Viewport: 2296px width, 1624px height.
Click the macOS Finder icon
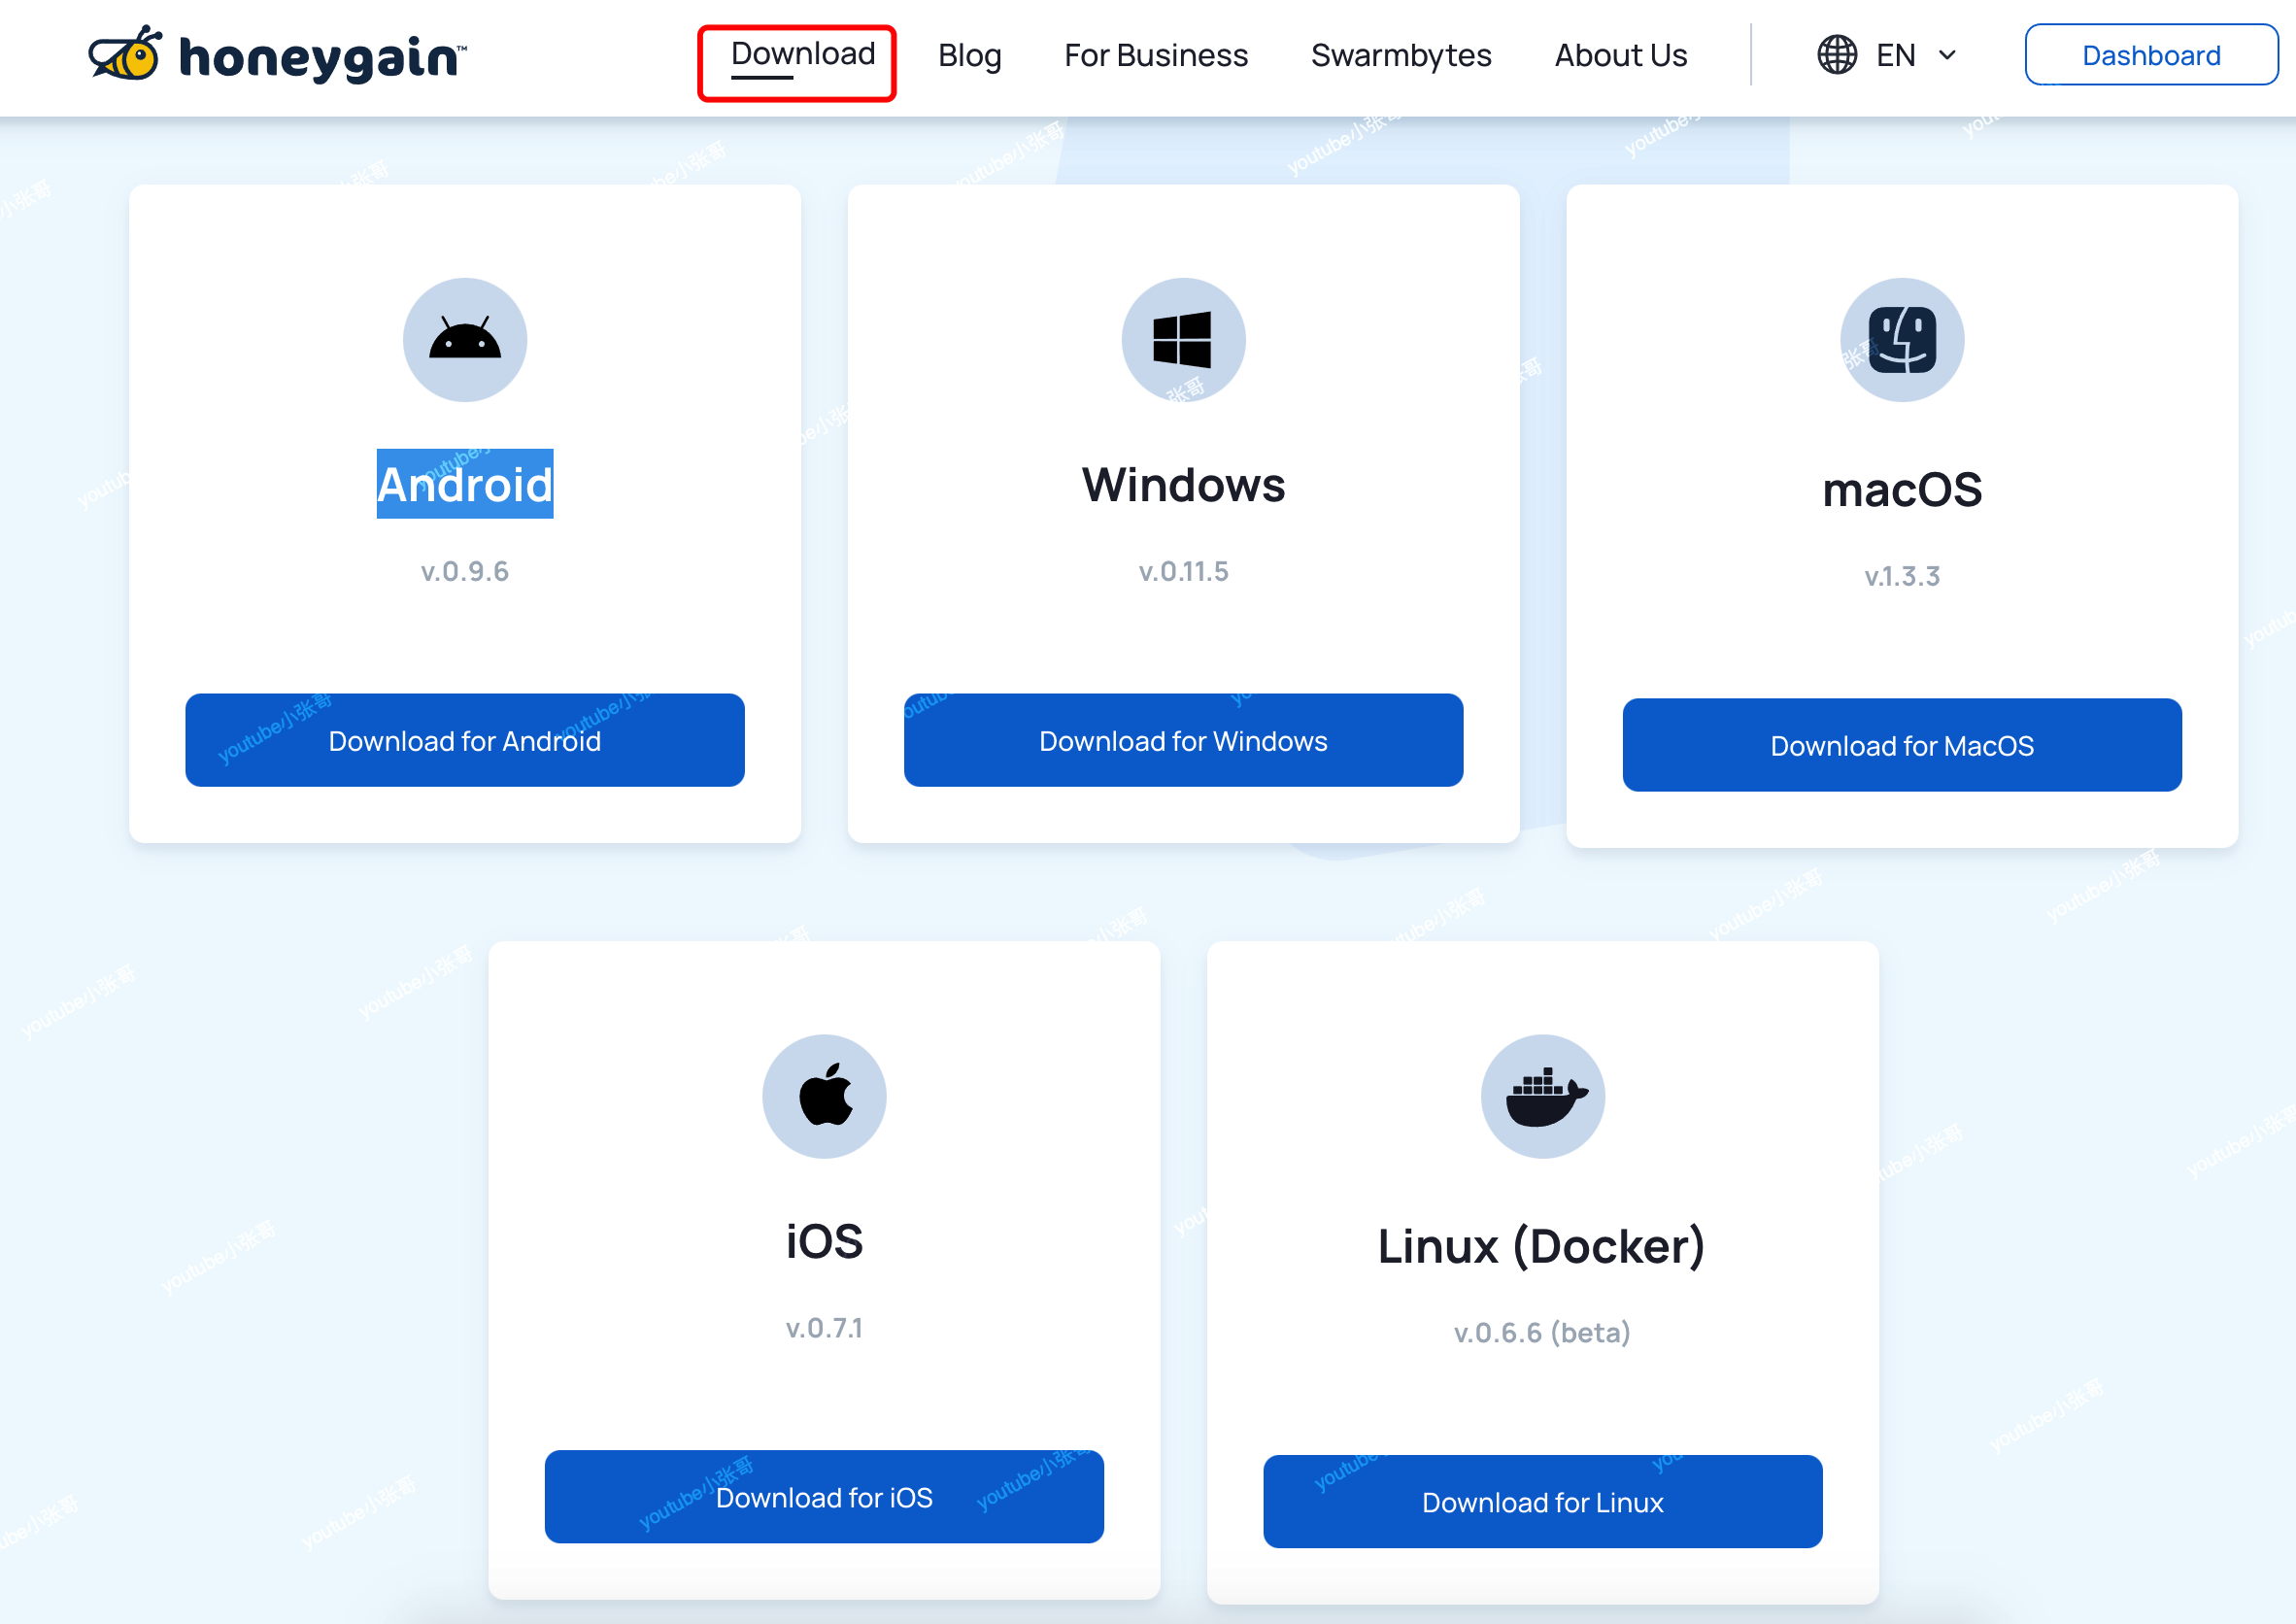pyautogui.click(x=1902, y=340)
